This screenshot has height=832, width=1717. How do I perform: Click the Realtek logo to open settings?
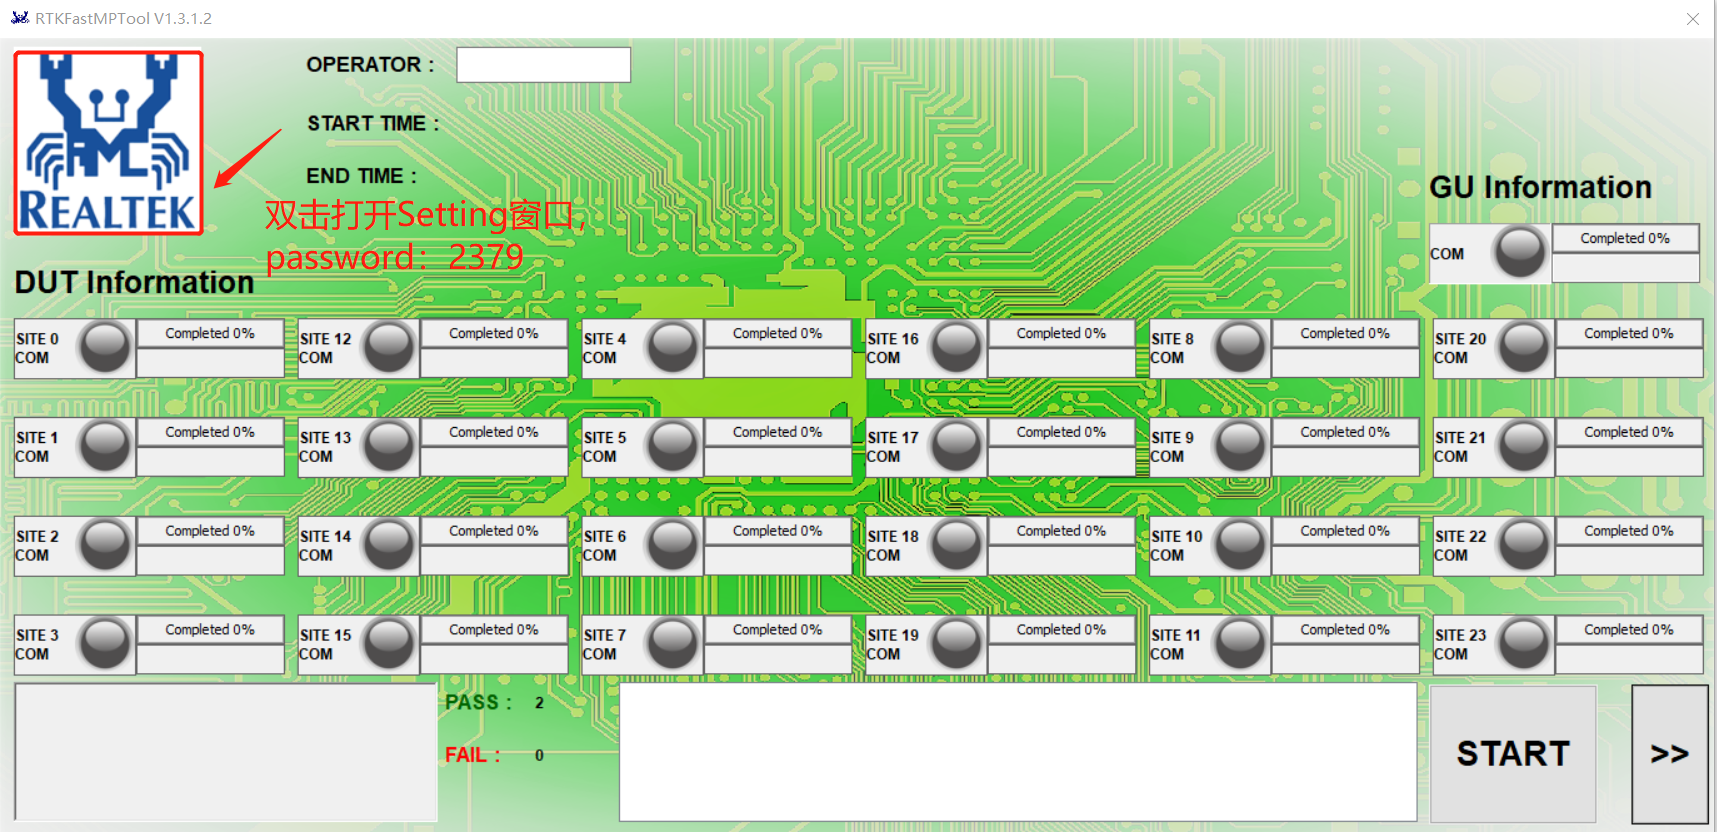(108, 143)
